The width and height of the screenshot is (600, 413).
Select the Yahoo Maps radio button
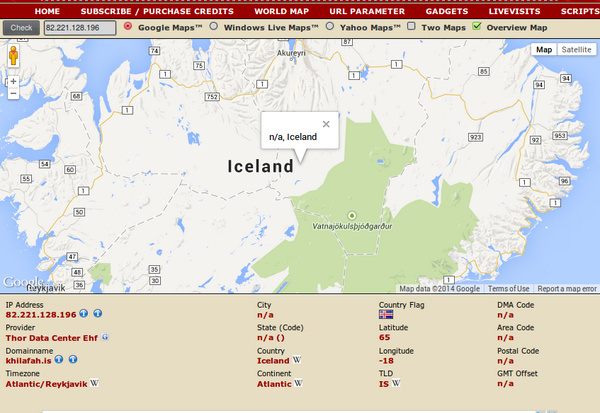pos(329,26)
